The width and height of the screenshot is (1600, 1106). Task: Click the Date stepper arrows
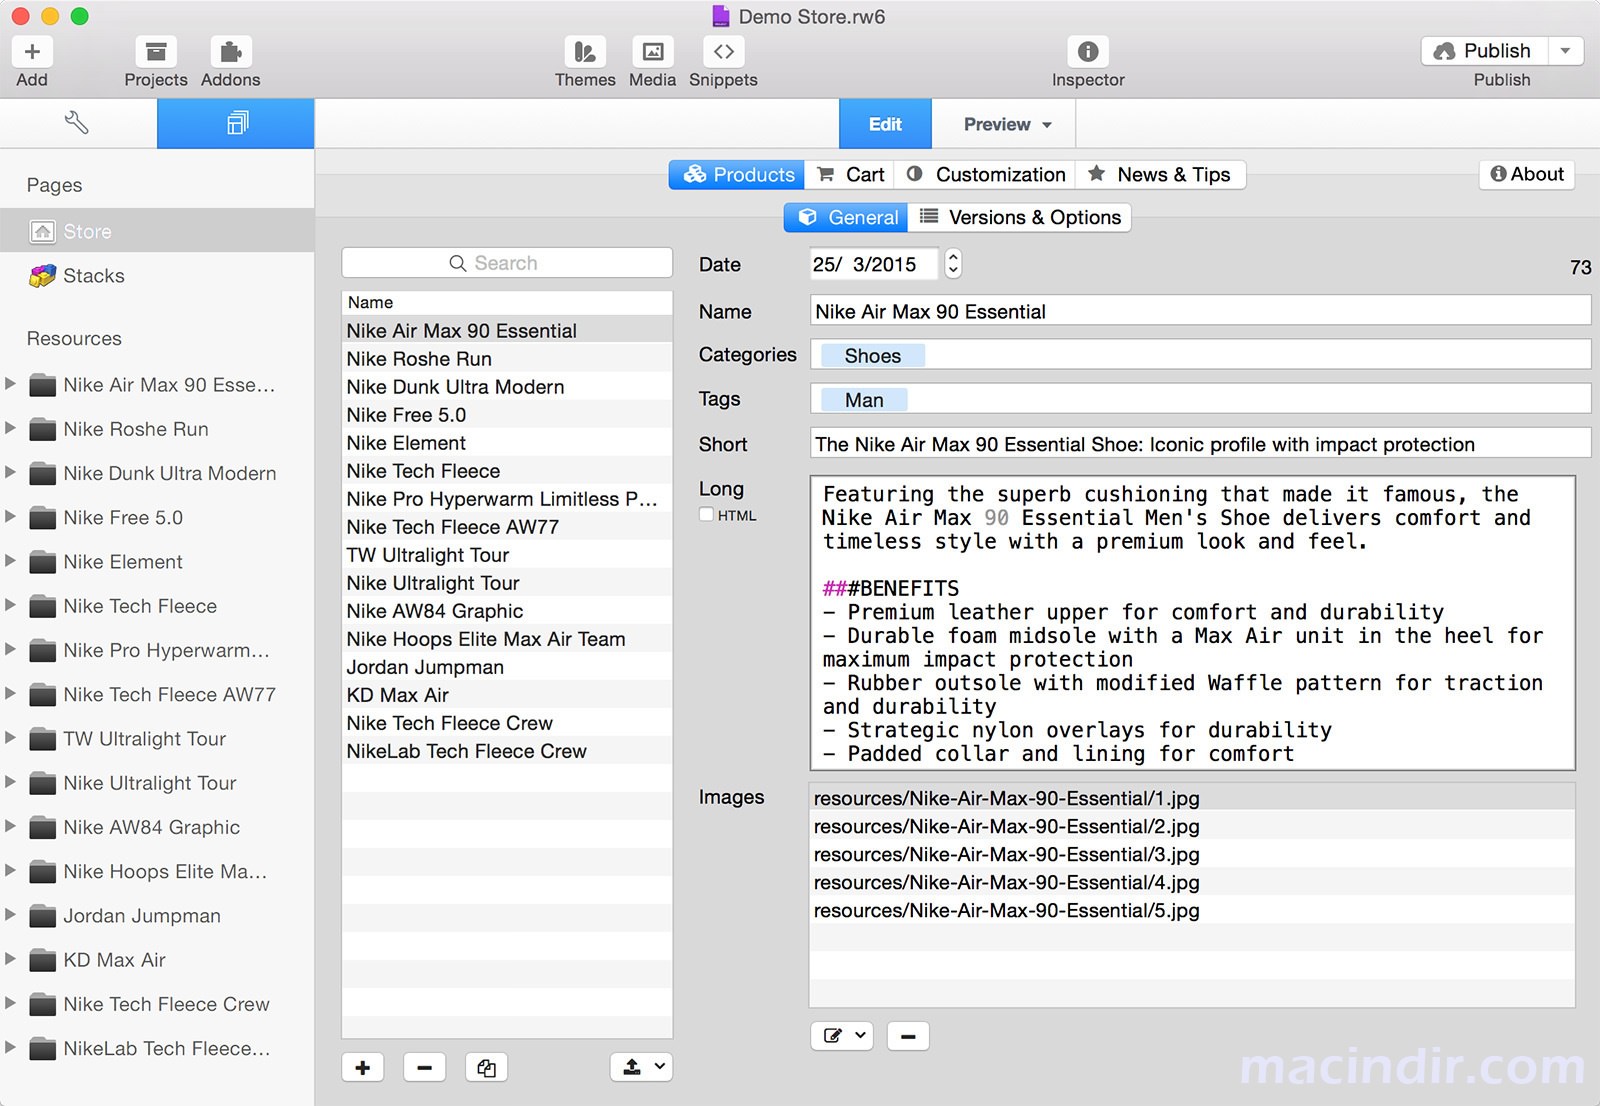click(x=953, y=264)
